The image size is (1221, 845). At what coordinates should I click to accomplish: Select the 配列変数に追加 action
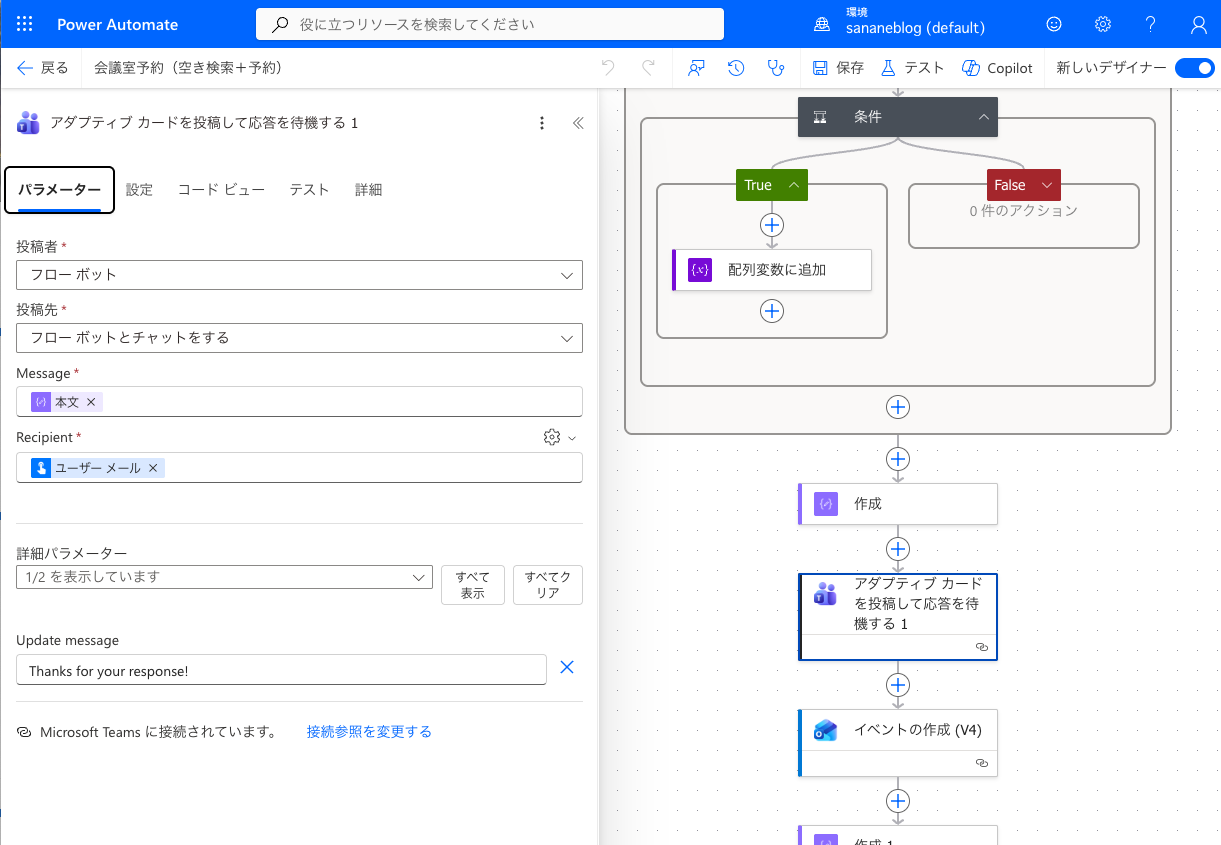pyautogui.click(x=772, y=270)
